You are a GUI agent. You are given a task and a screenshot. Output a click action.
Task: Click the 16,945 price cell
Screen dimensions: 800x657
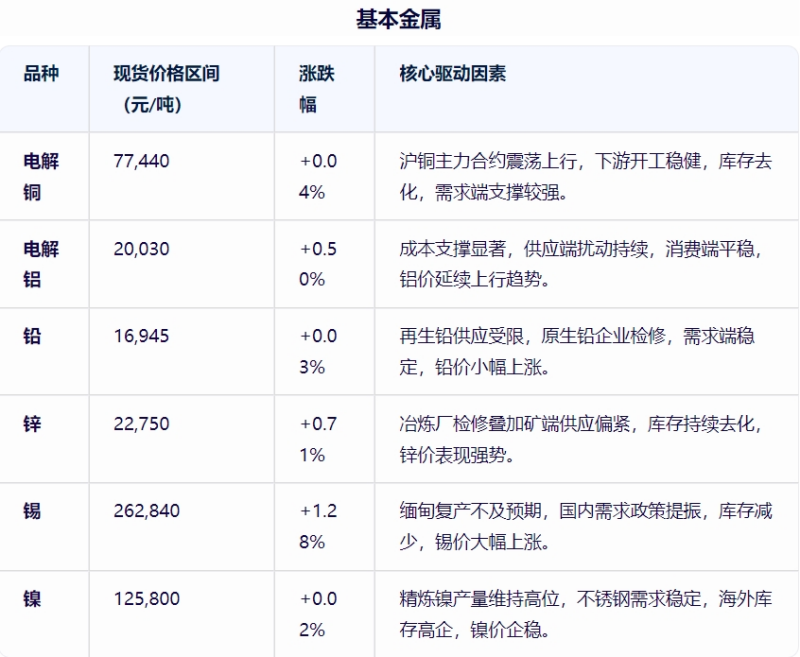click(x=142, y=337)
